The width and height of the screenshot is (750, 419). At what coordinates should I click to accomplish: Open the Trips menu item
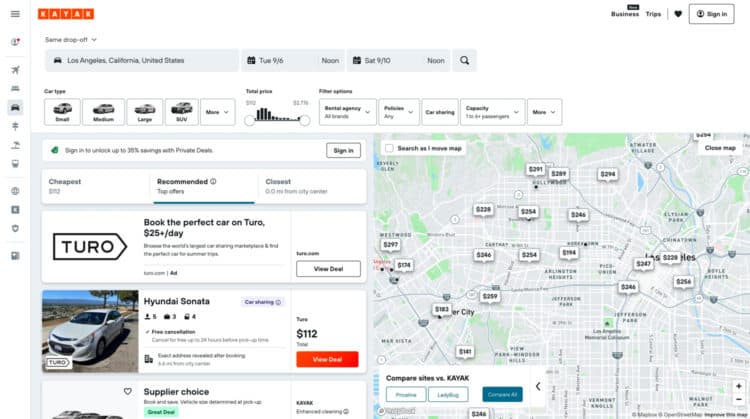tap(653, 14)
